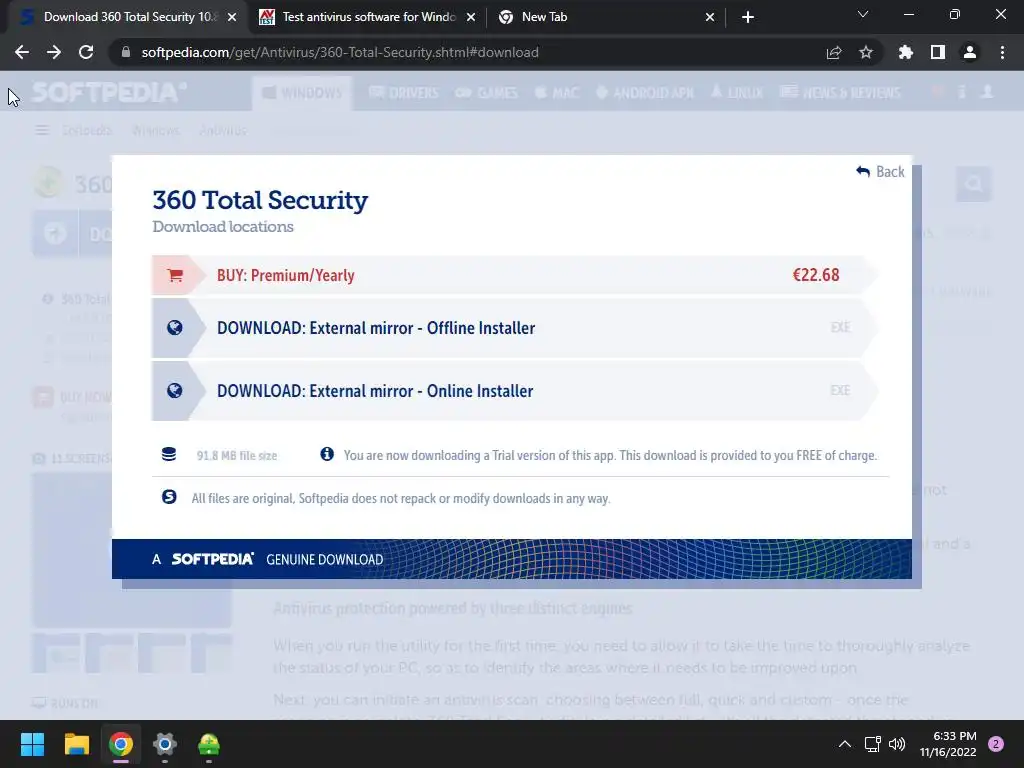1024x768 pixels.
Task: Click the 91.8 MB file size text
Action: pyautogui.click(x=236, y=456)
